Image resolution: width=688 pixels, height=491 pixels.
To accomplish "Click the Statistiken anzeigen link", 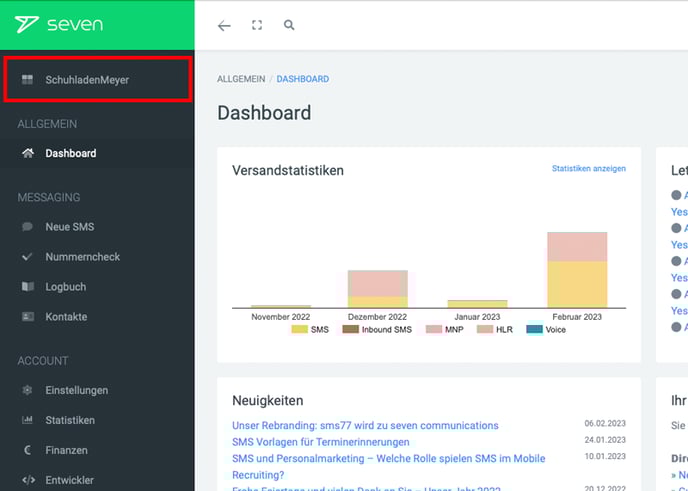I will (588, 168).
